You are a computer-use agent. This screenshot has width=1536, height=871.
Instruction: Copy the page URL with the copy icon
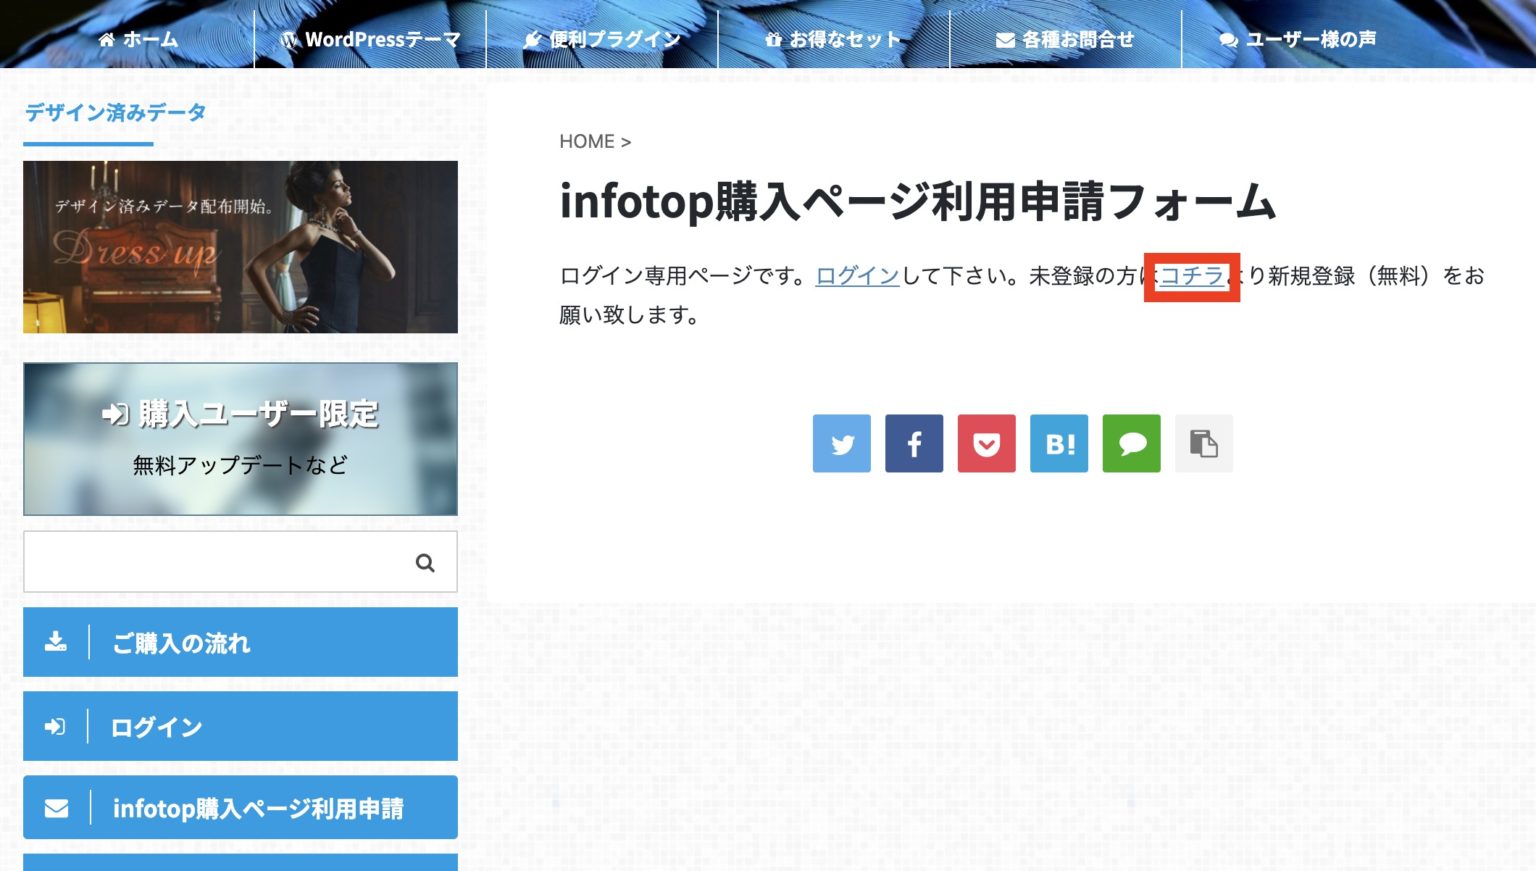pos(1203,443)
